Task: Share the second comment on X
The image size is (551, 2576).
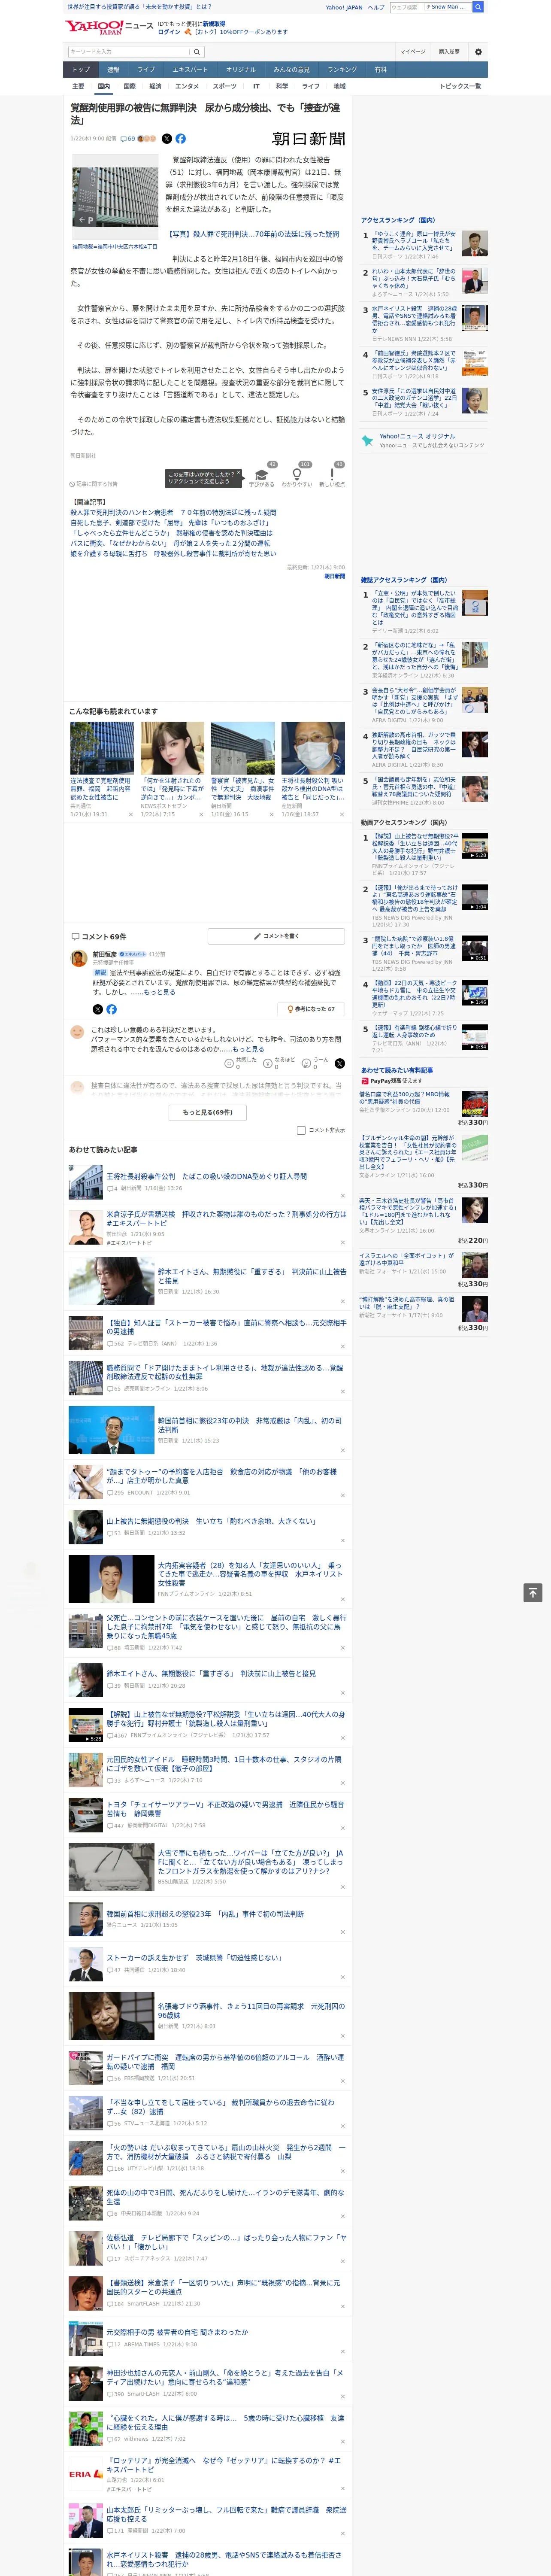Action: coord(339,1064)
